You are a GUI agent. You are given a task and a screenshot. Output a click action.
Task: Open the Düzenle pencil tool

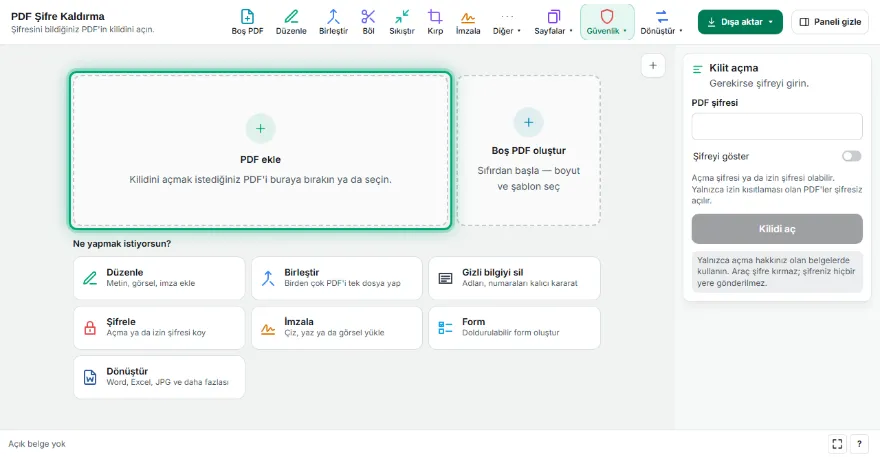tap(291, 22)
